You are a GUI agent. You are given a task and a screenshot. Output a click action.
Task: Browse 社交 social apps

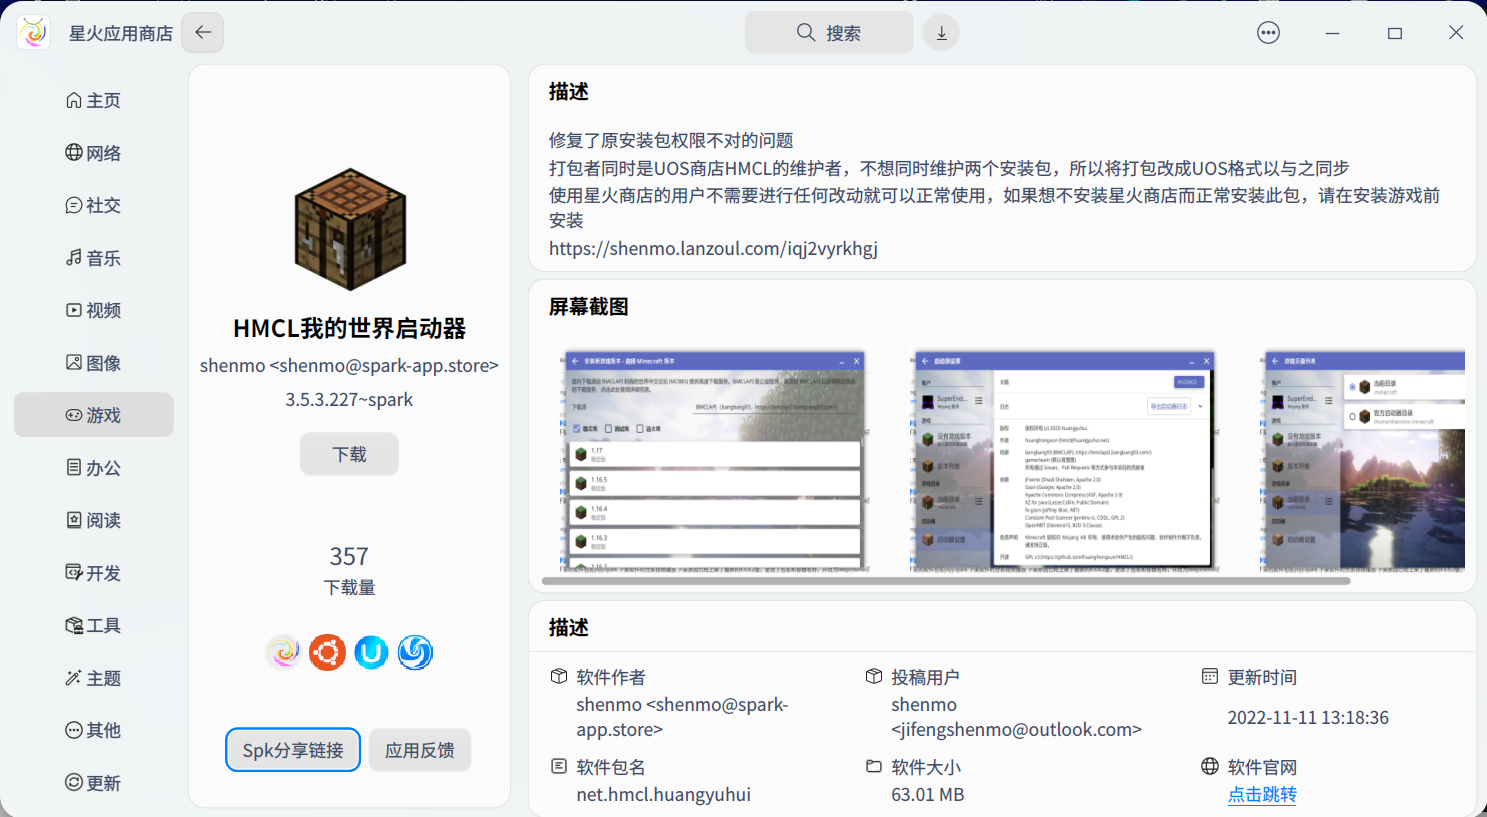(x=95, y=205)
